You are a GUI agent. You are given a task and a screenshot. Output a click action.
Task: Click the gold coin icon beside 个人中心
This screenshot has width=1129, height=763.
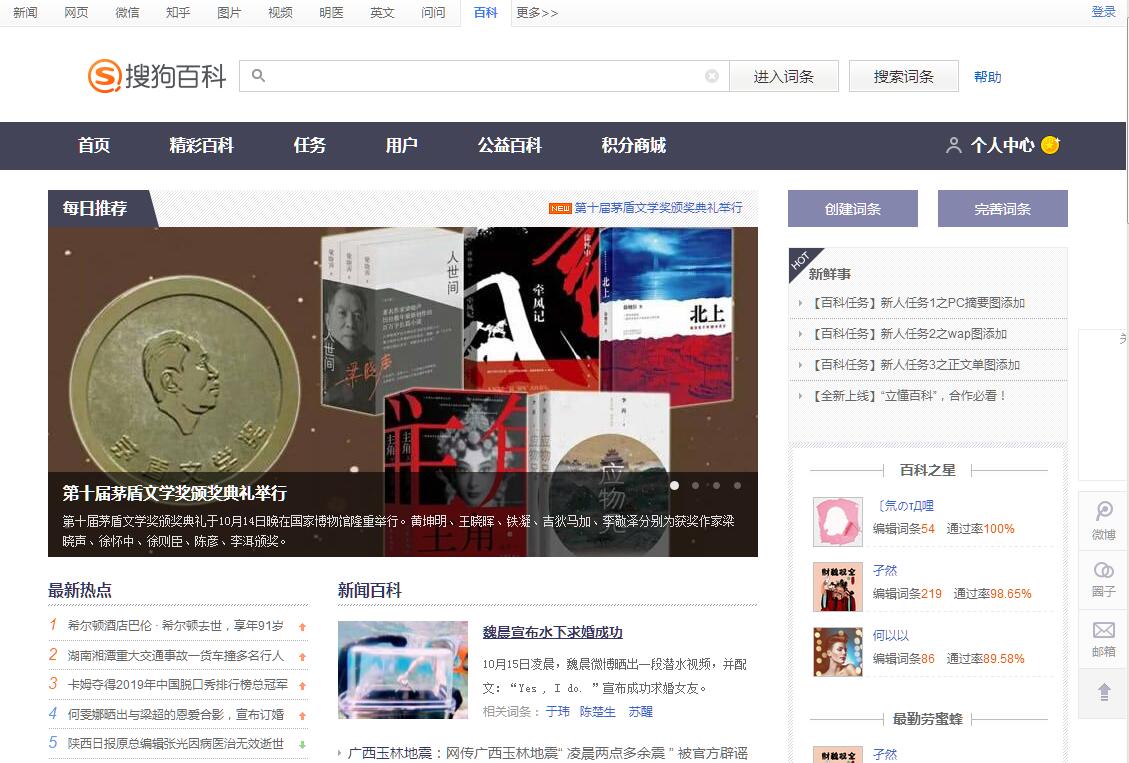(1050, 145)
